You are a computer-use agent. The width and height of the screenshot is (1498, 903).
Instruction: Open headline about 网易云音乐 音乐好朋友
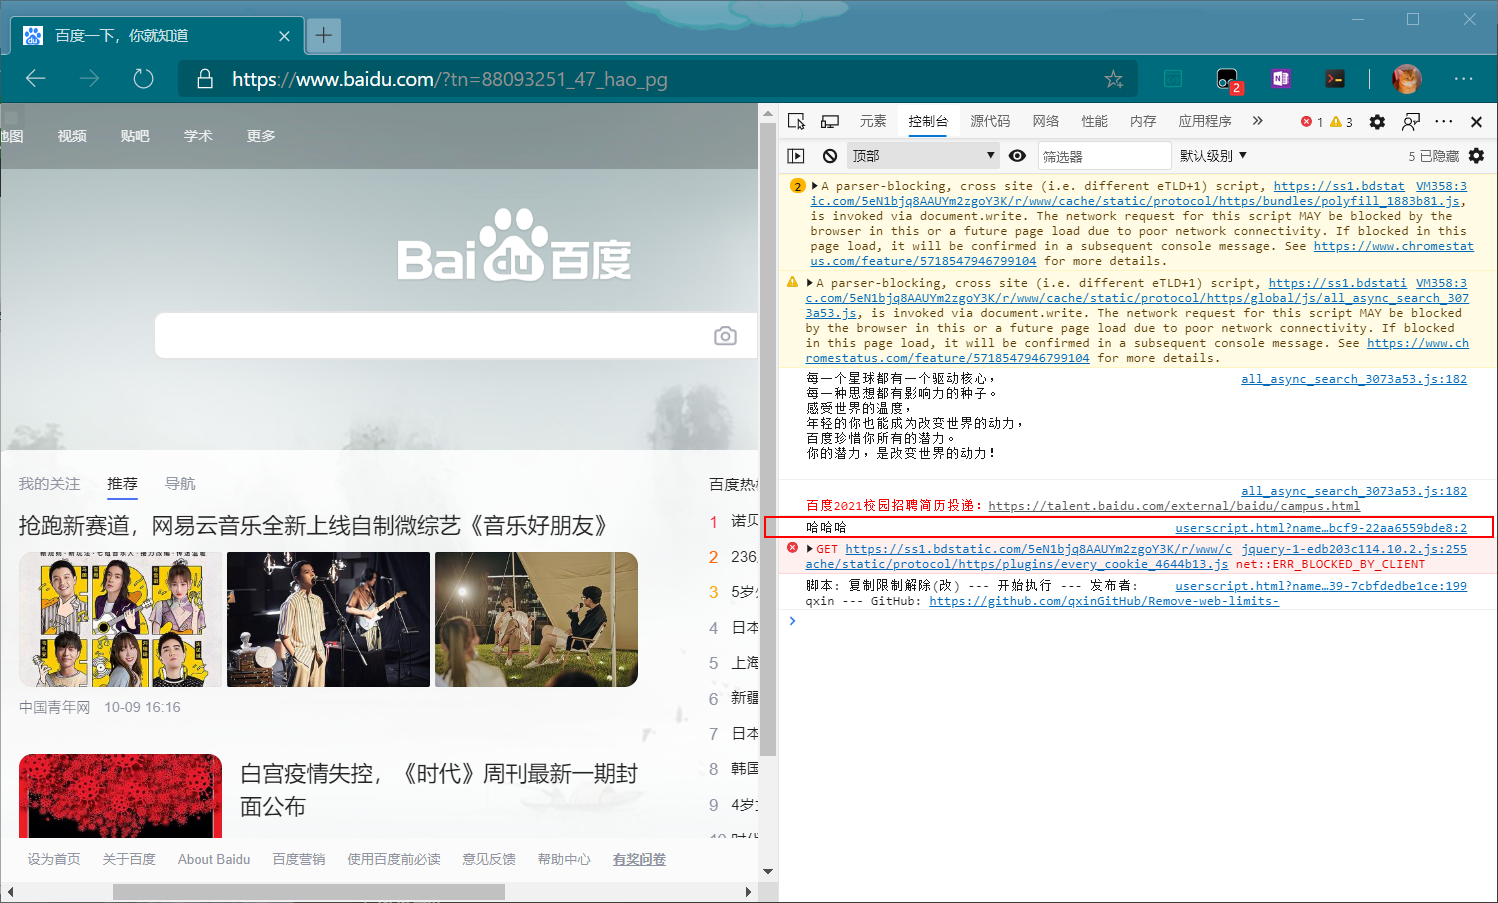pyautogui.click(x=313, y=526)
